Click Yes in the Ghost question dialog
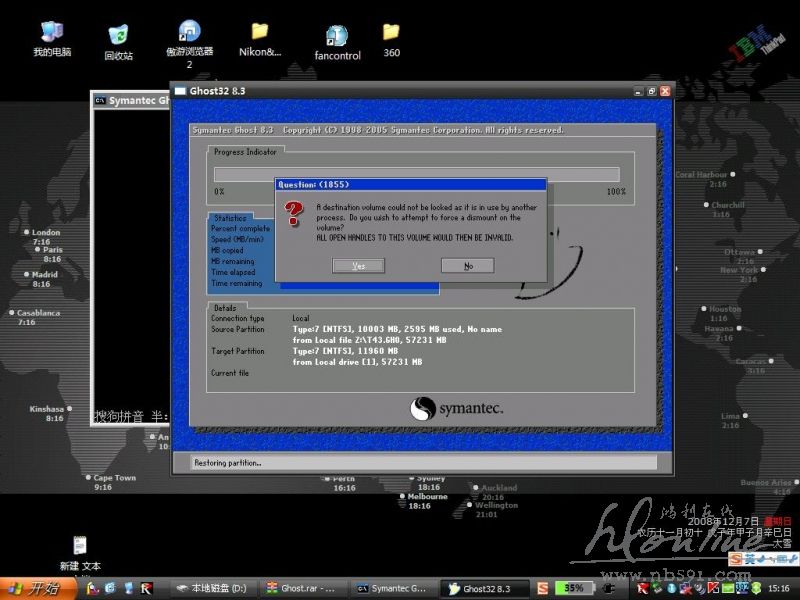Image resolution: width=800 pixels, height=600 pixels. [359, 266]
